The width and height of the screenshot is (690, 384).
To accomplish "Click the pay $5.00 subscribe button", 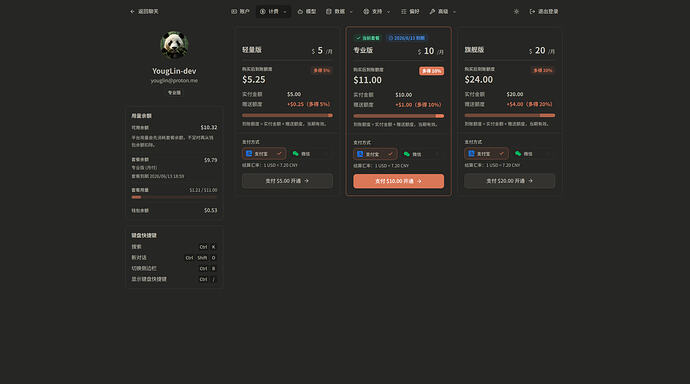I will tap(287, 181).
